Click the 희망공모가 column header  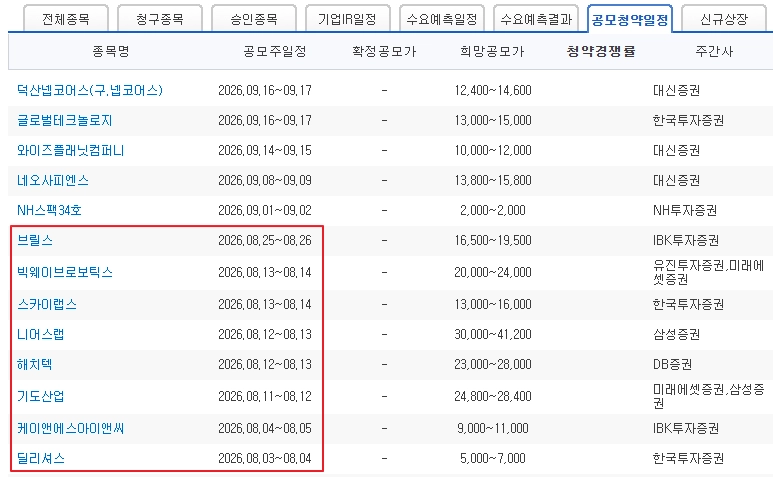(x=492, y=51)
